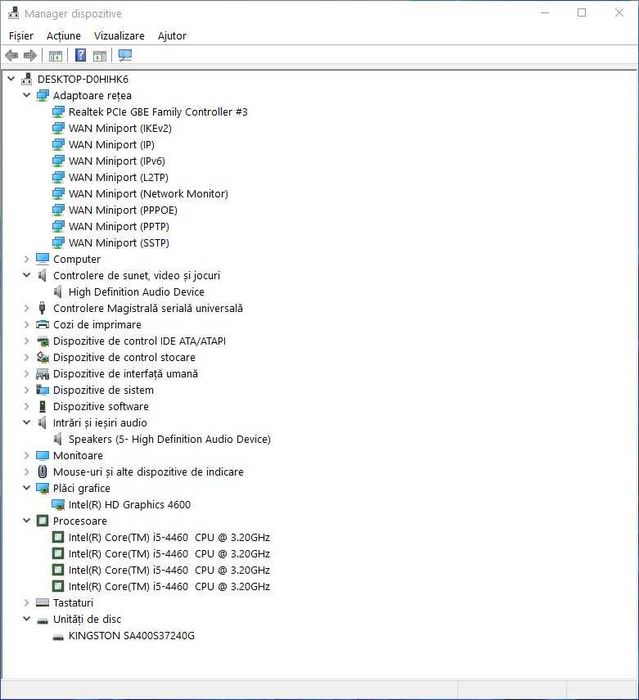This screenshot has width=639, height=700.
Task: Expand the Computer category
Action: click(x=27, y=259)
